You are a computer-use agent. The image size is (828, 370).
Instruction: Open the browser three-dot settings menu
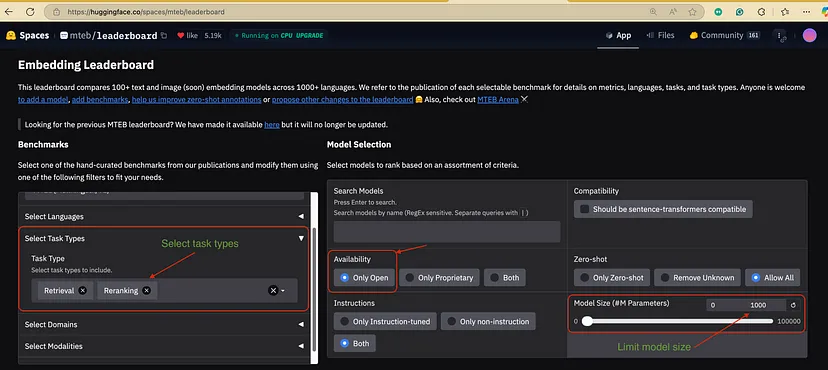click(806, 12)
